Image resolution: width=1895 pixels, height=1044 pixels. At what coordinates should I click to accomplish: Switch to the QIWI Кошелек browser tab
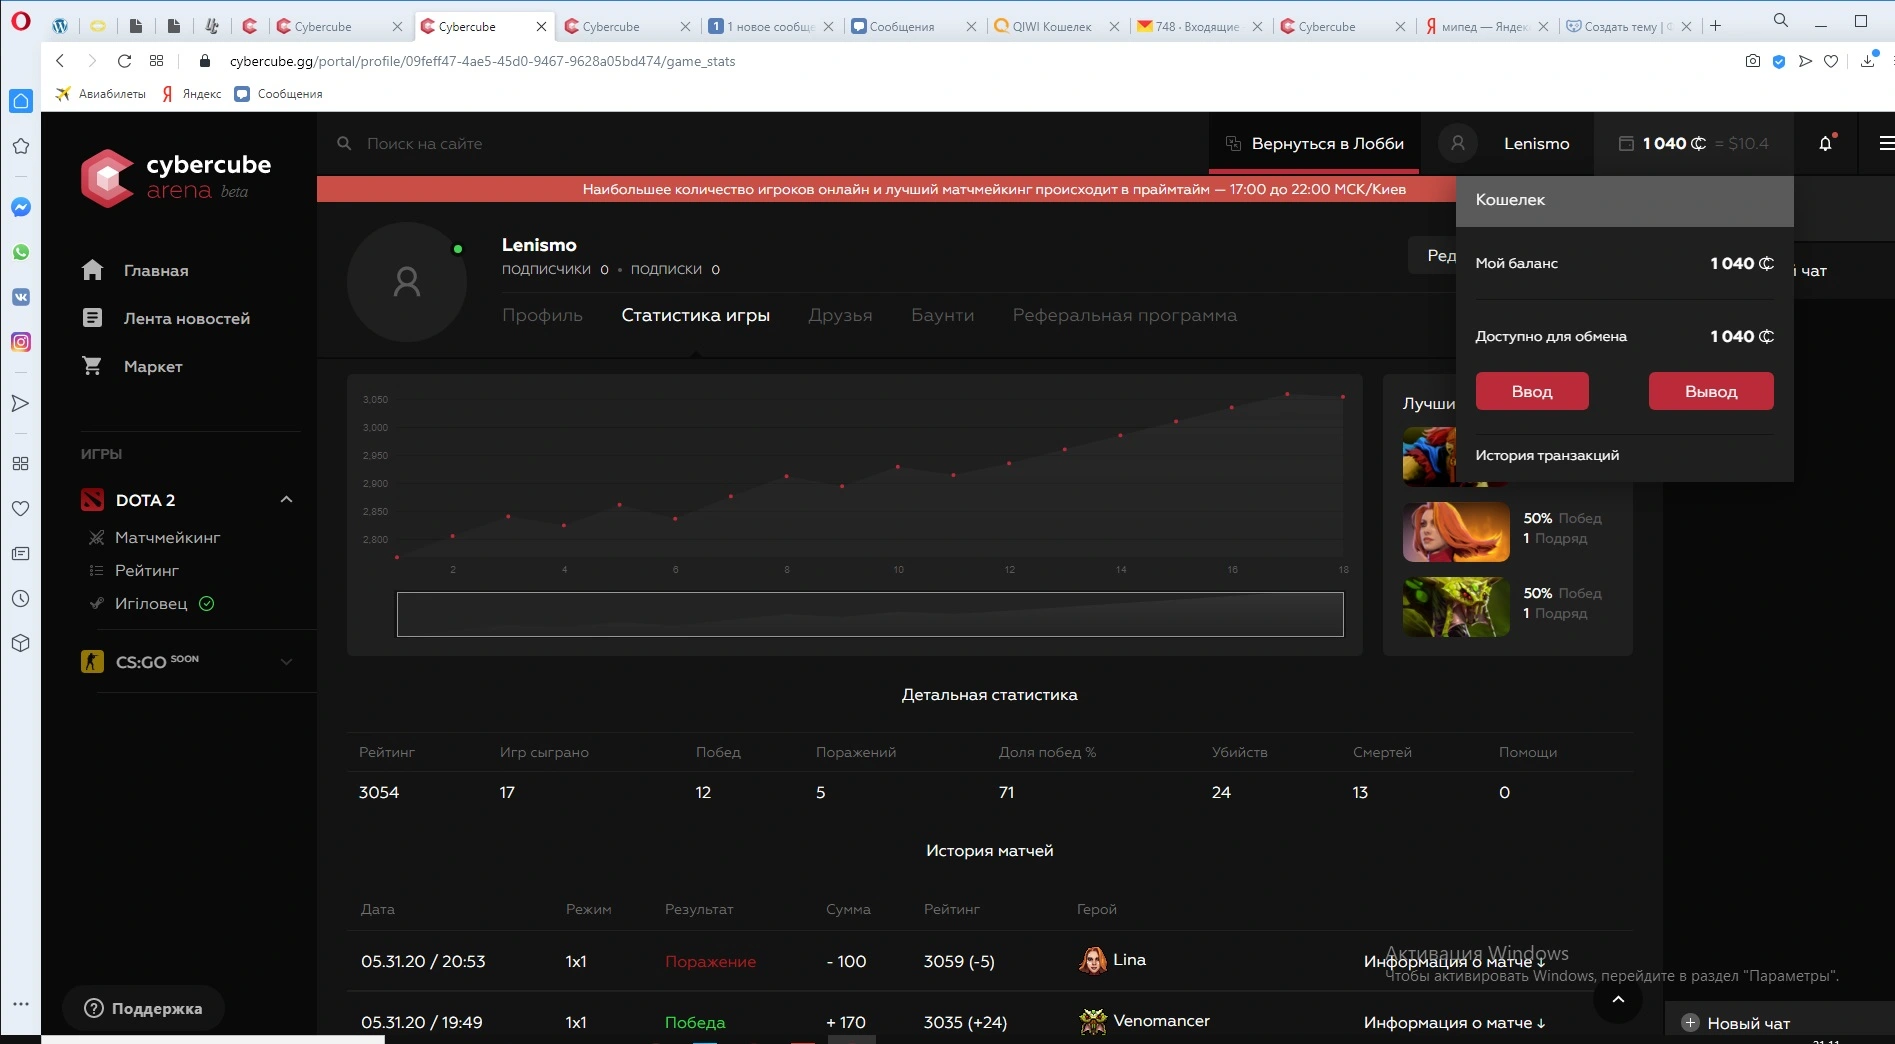click(1045, 27)
